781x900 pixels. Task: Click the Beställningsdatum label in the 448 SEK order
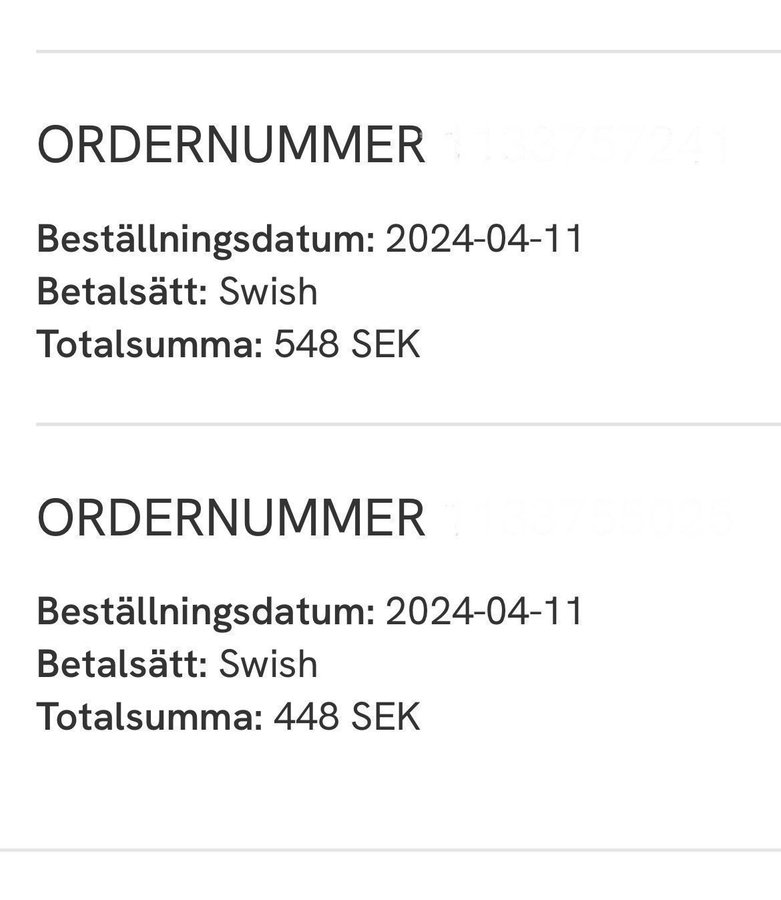pos(205,612)
